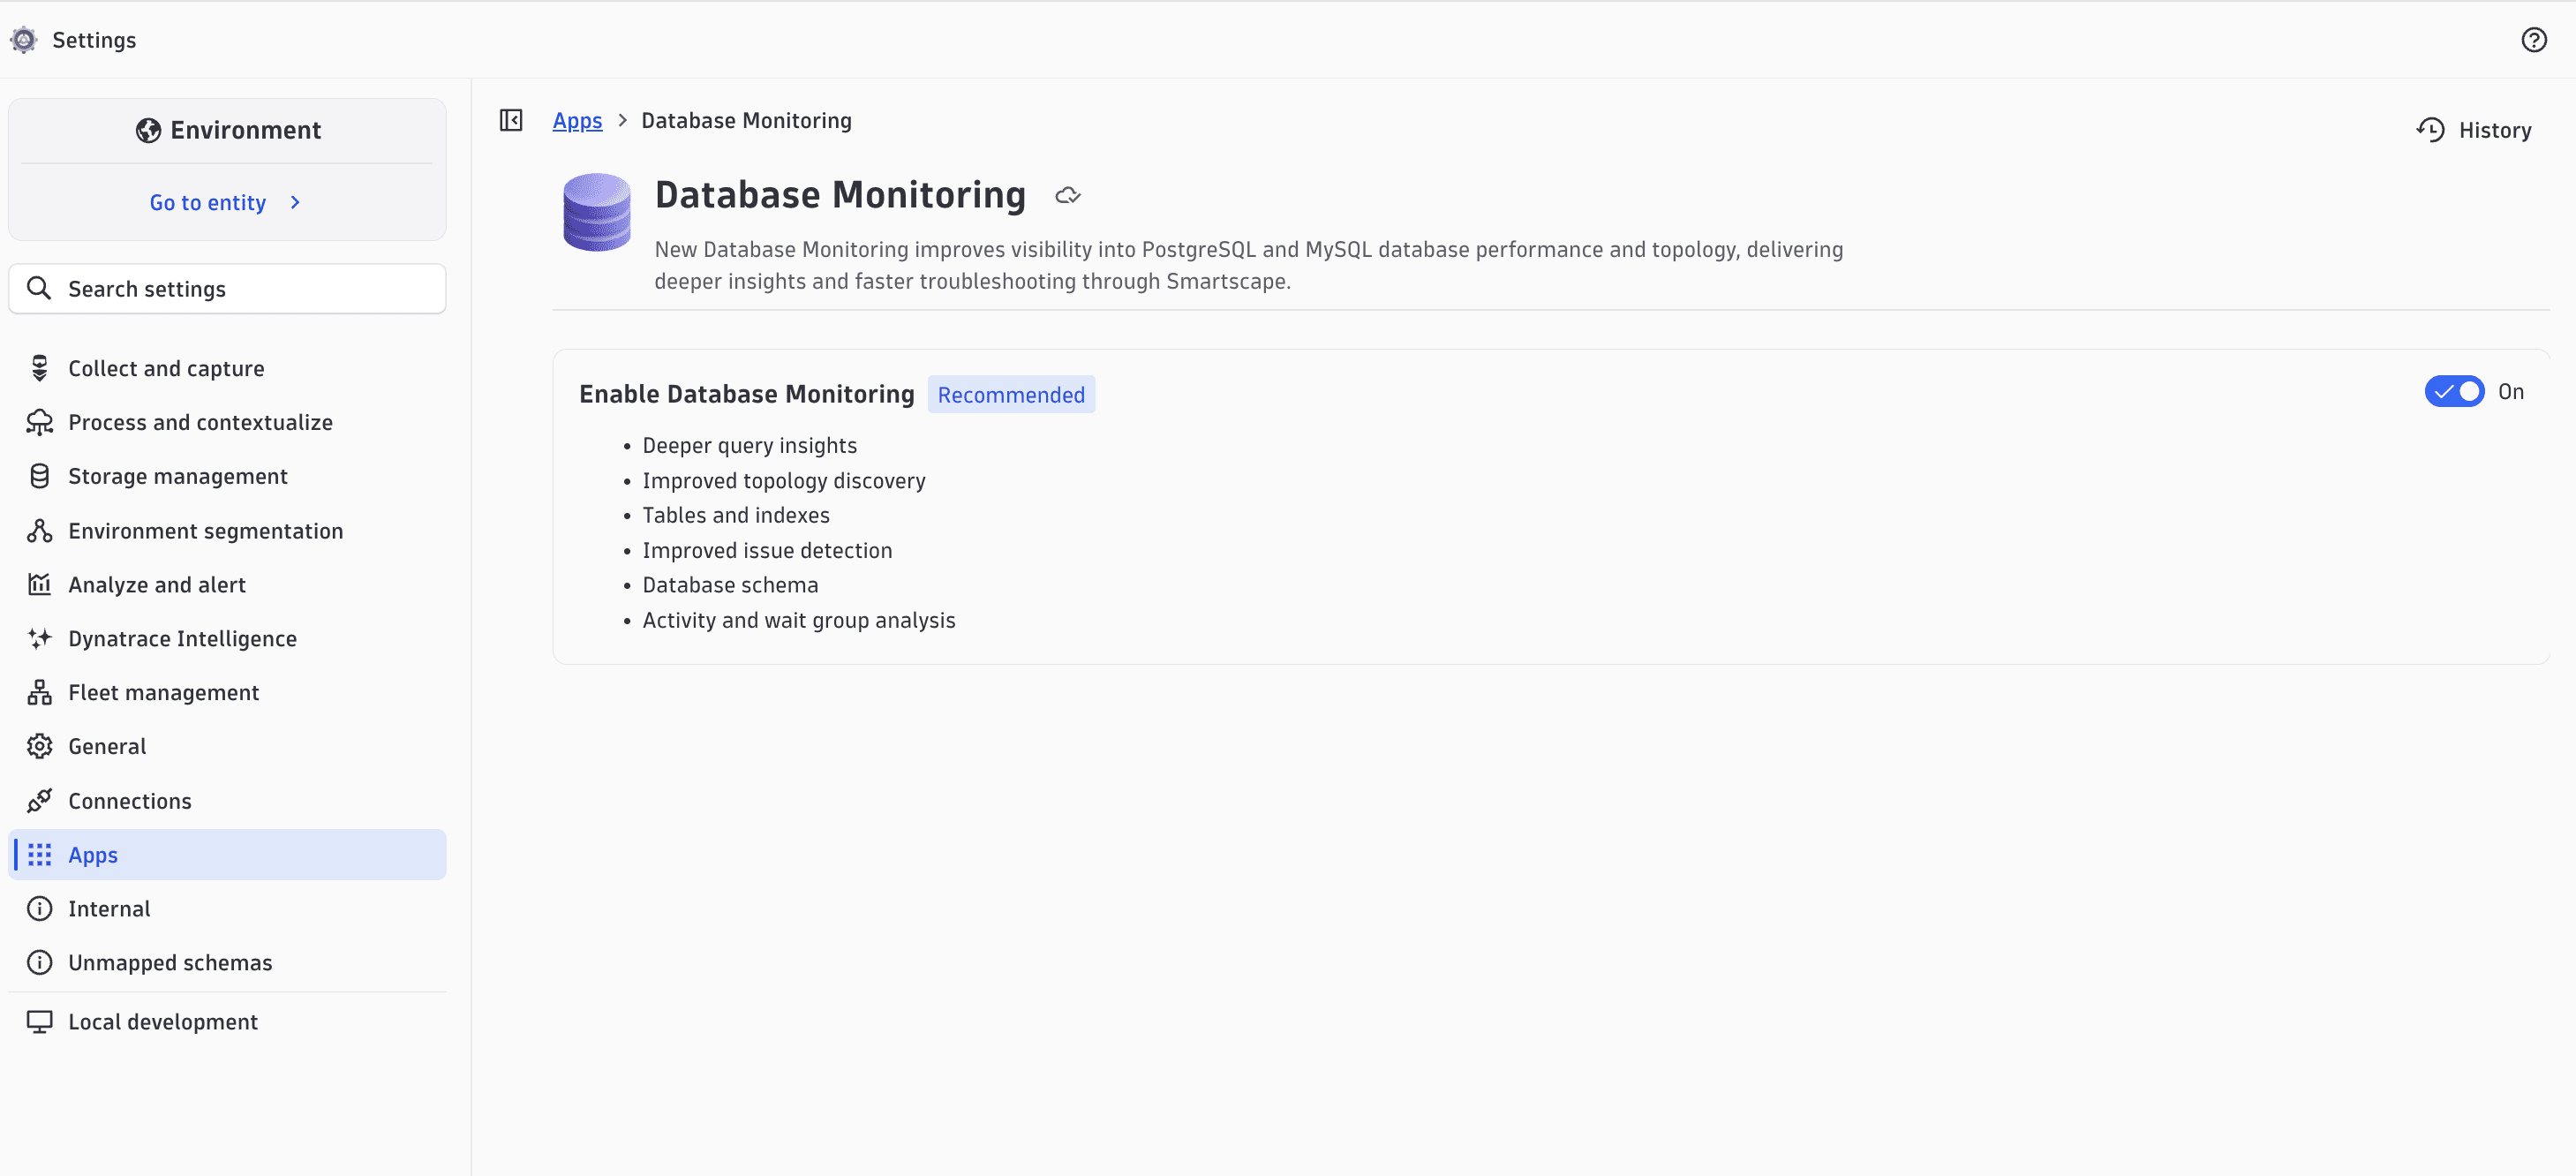Select the Apps sidebar item
Image resolution: width=2576 pixels, height=1176 pixels.
coord(227,855)
